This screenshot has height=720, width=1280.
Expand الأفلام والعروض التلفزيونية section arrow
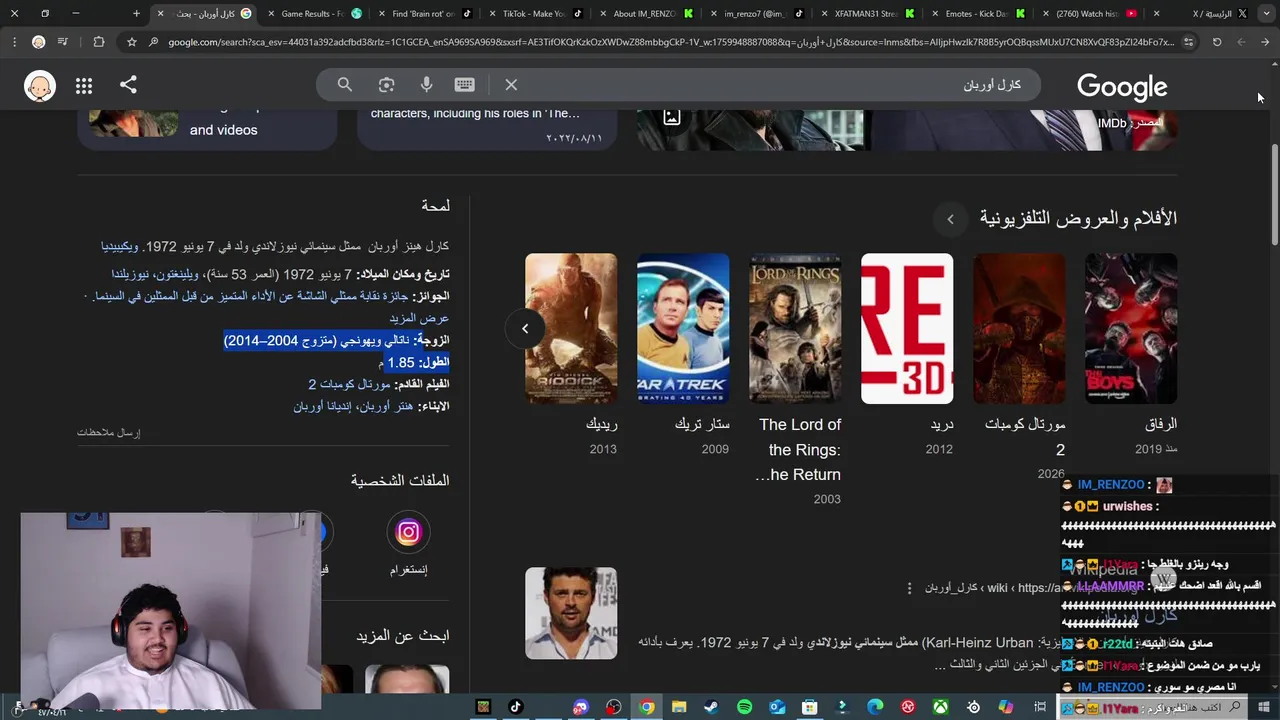[x=950, y=219]
